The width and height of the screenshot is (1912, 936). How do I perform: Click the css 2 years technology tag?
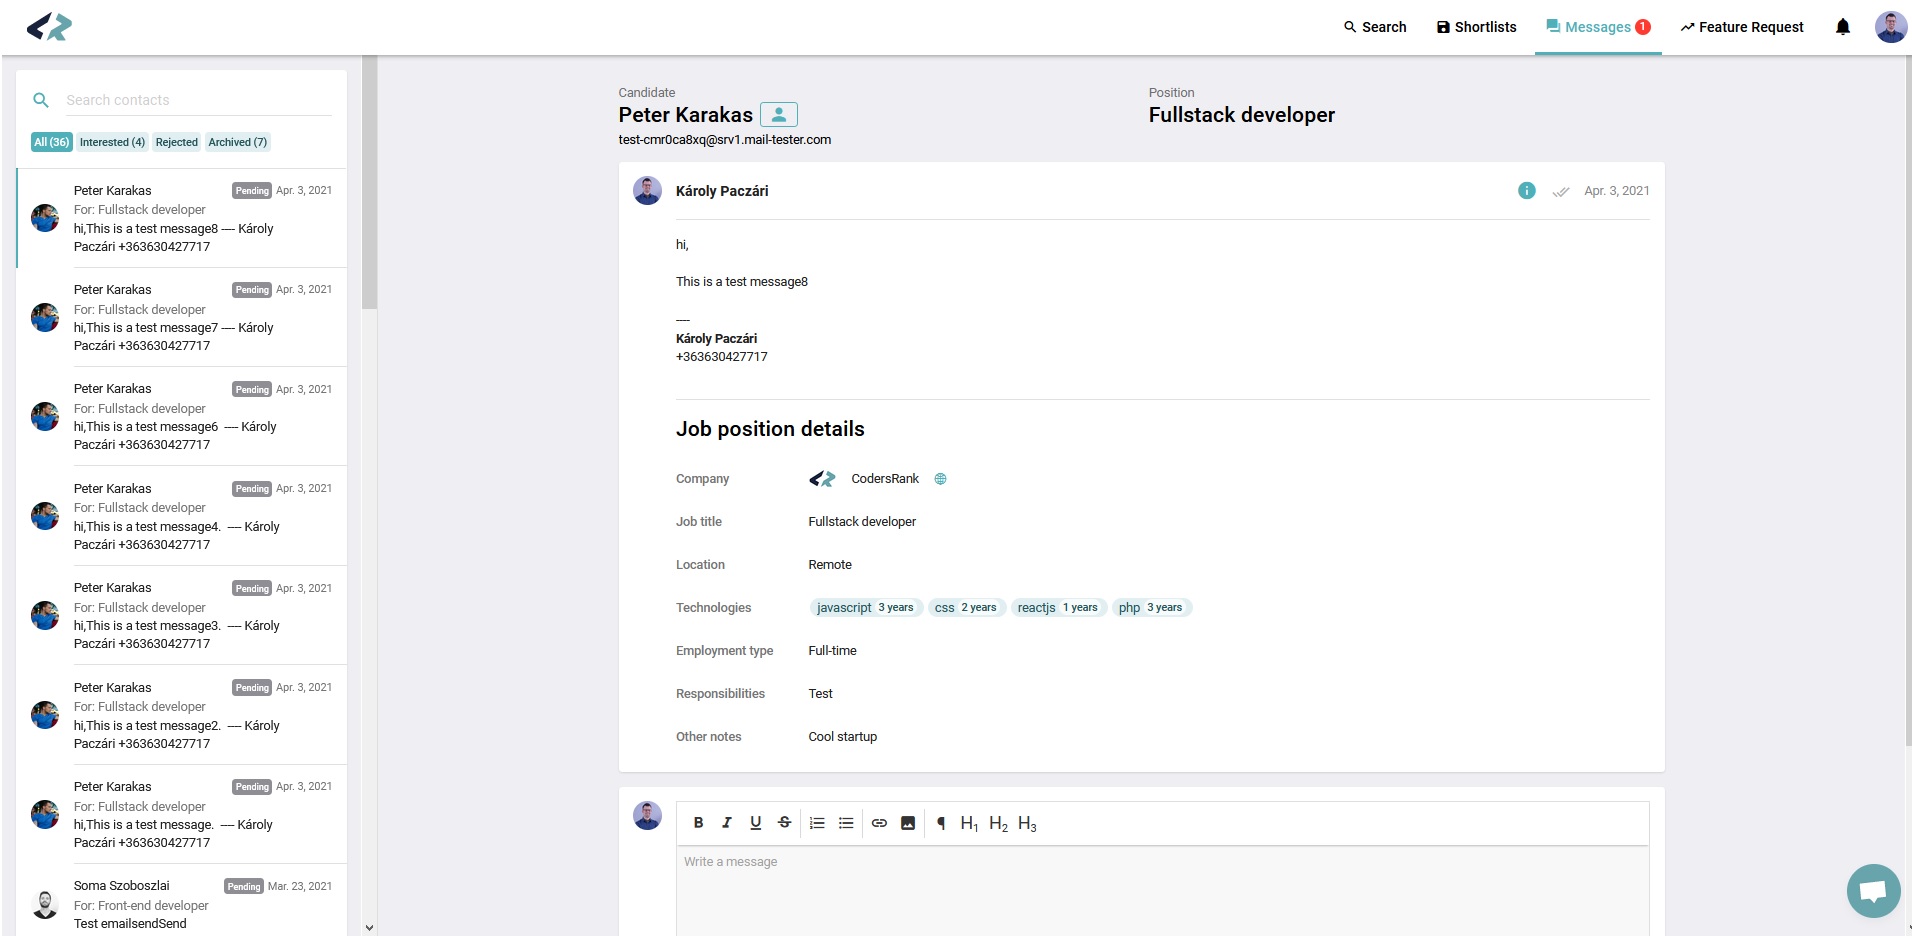coord(966,607)
